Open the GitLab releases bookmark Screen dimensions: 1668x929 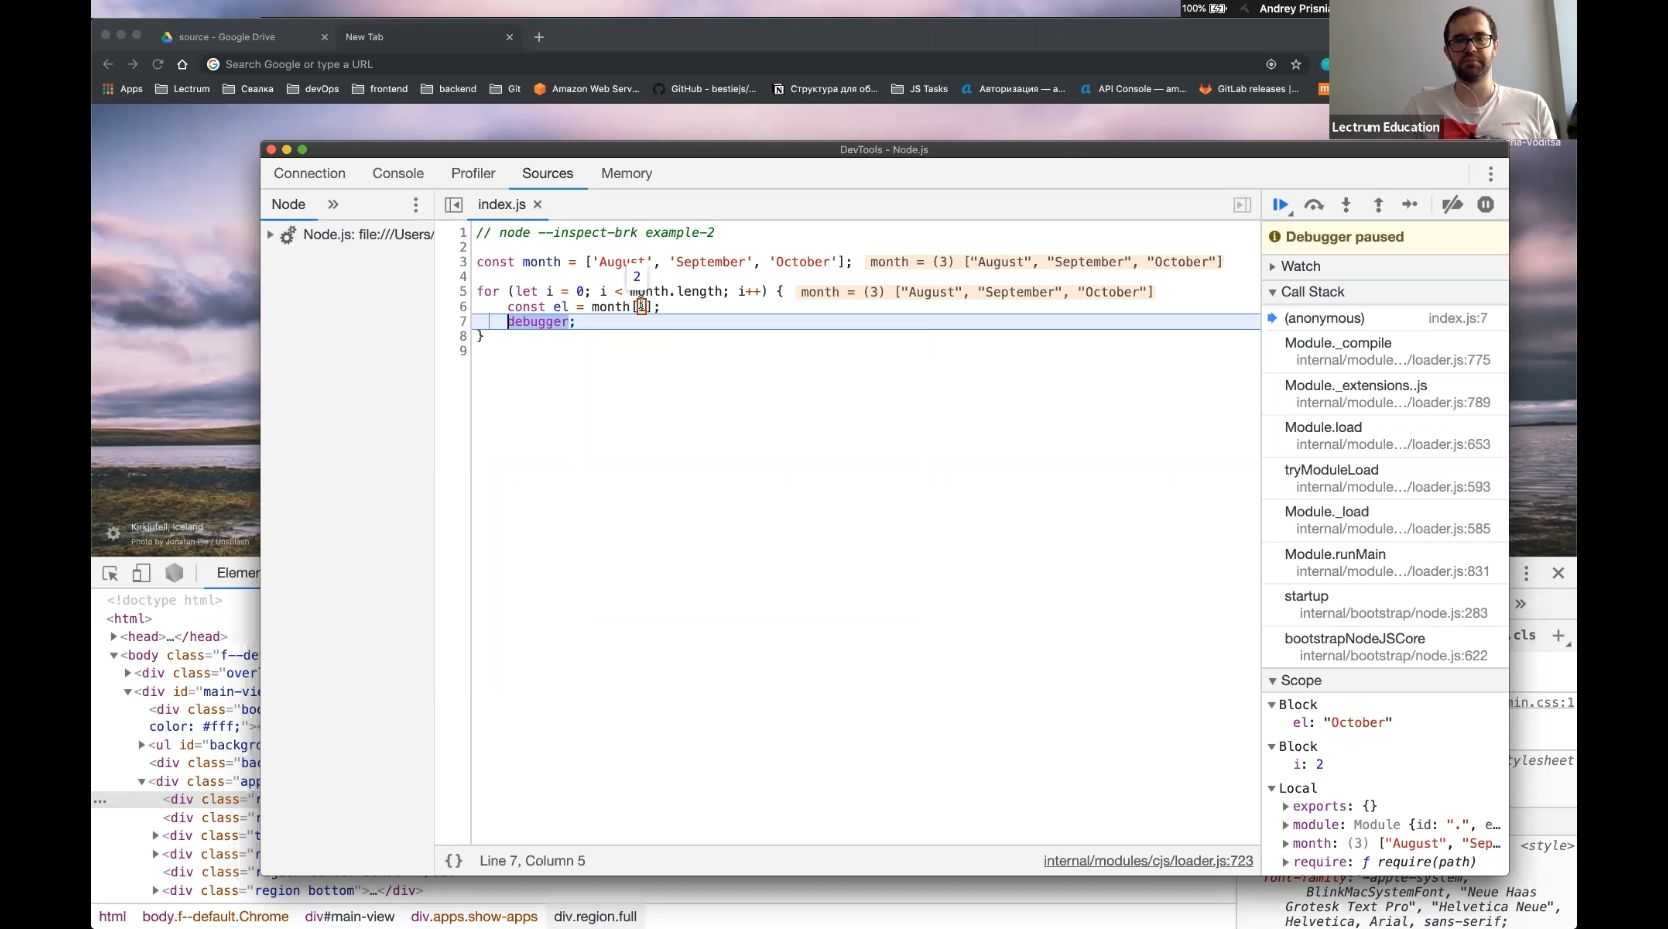[1250, 89]
